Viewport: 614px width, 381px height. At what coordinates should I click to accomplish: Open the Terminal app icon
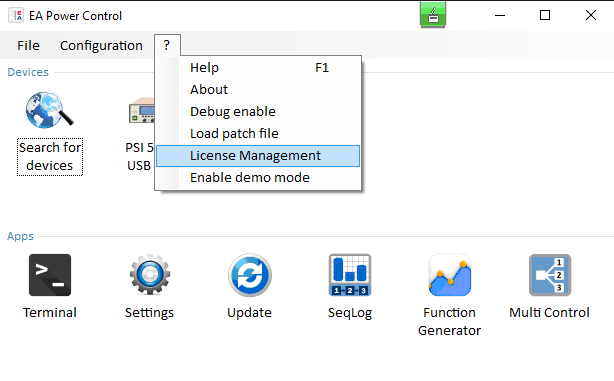coord(50,275)
